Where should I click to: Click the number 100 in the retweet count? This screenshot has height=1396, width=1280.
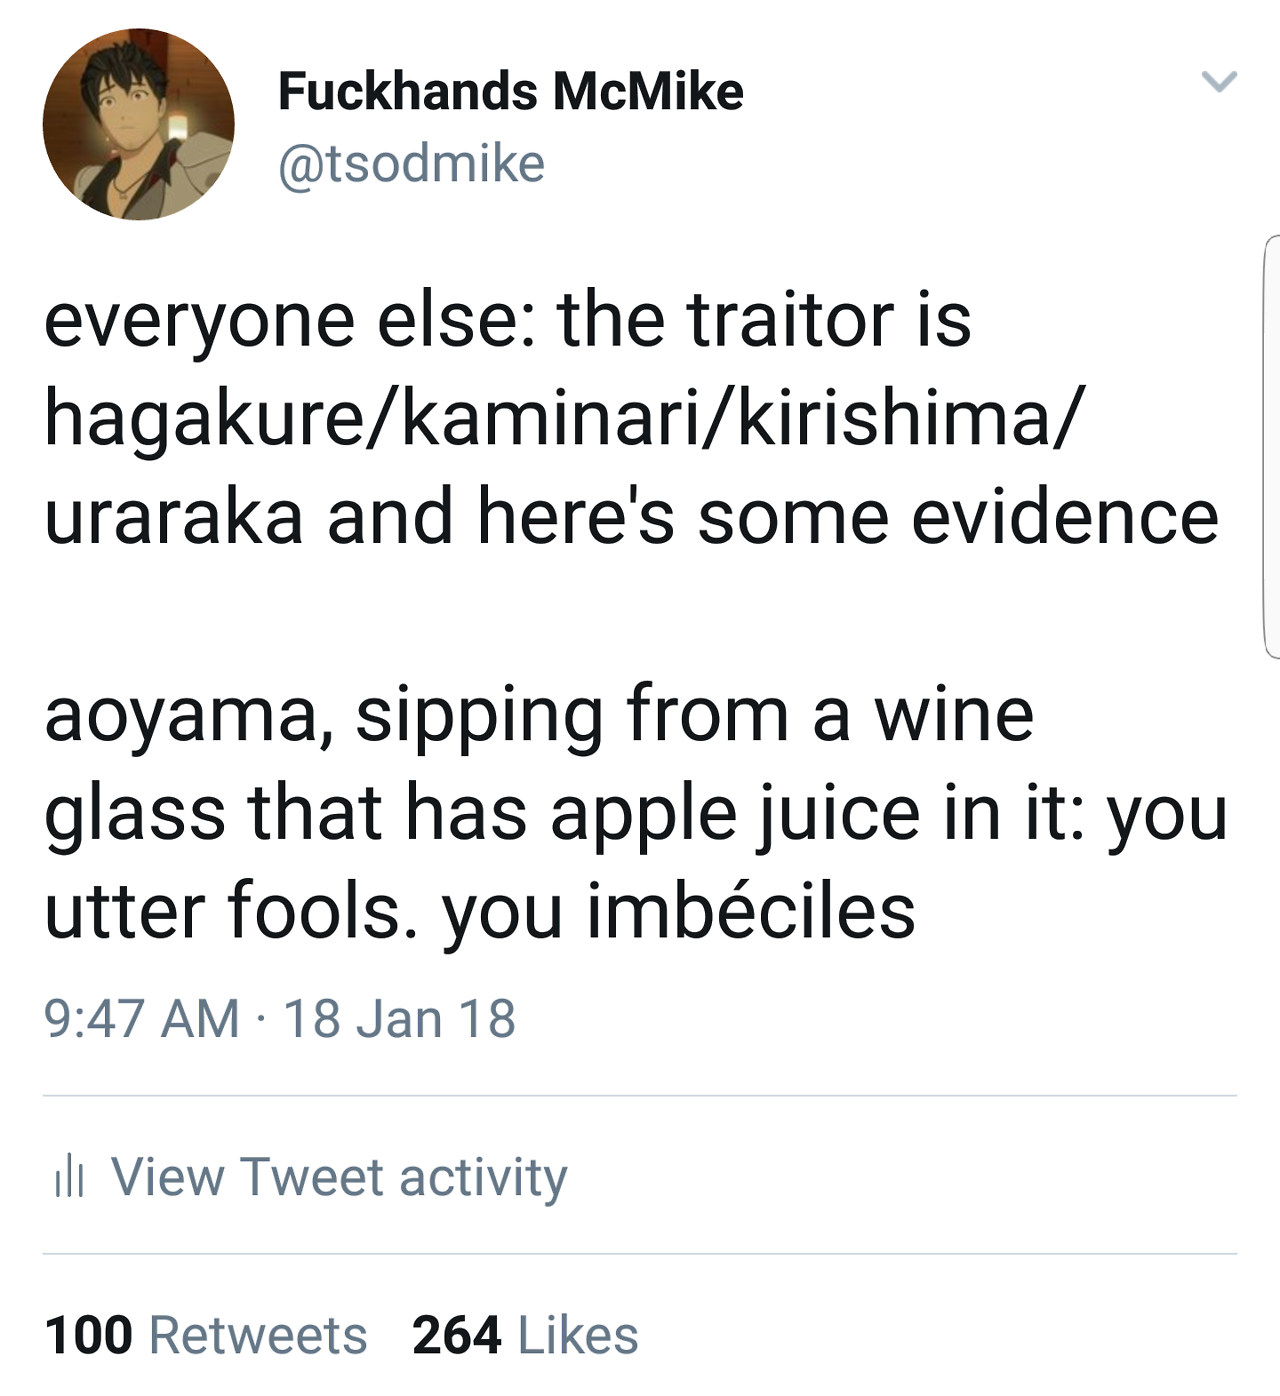(88, 1335)
